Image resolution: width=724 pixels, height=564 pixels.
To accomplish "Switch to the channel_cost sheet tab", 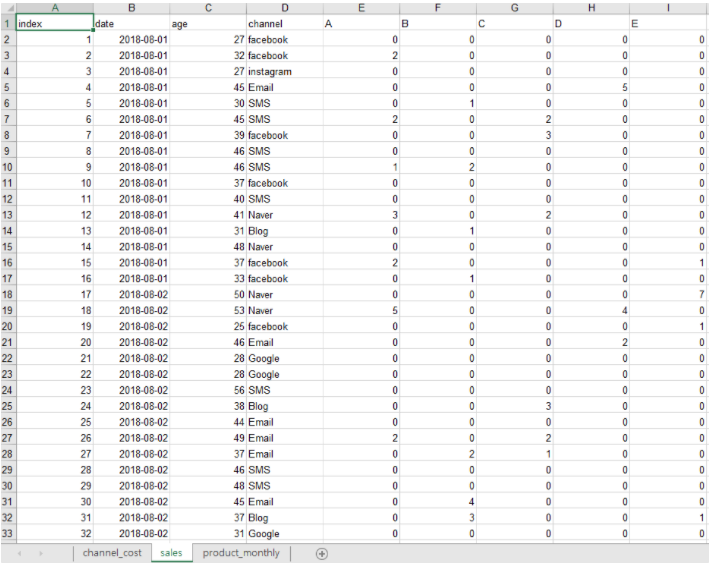I will [112, 553].
